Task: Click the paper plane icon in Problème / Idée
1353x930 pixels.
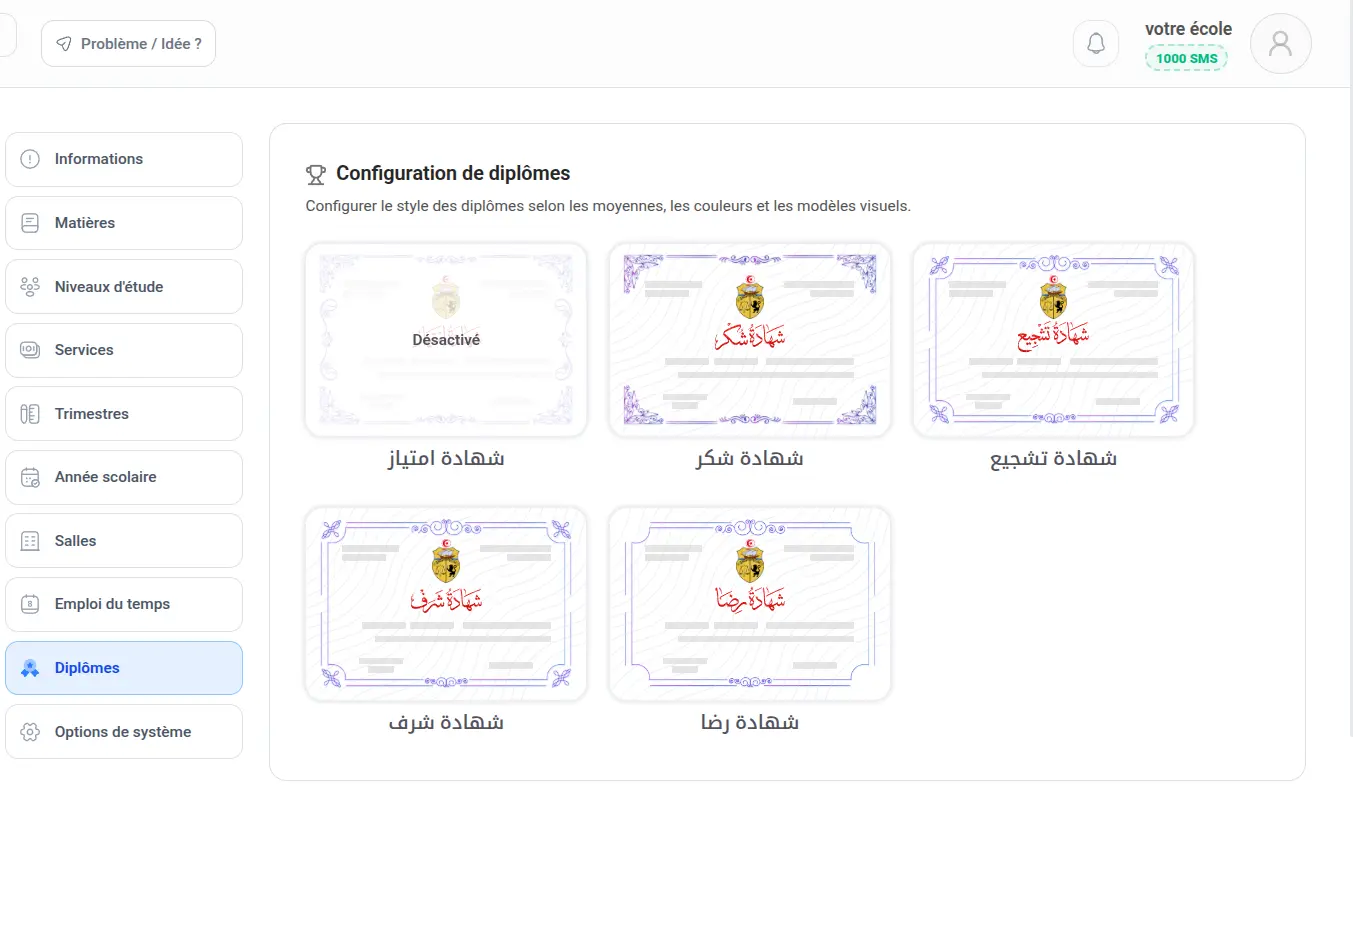Action: [64, 44]
